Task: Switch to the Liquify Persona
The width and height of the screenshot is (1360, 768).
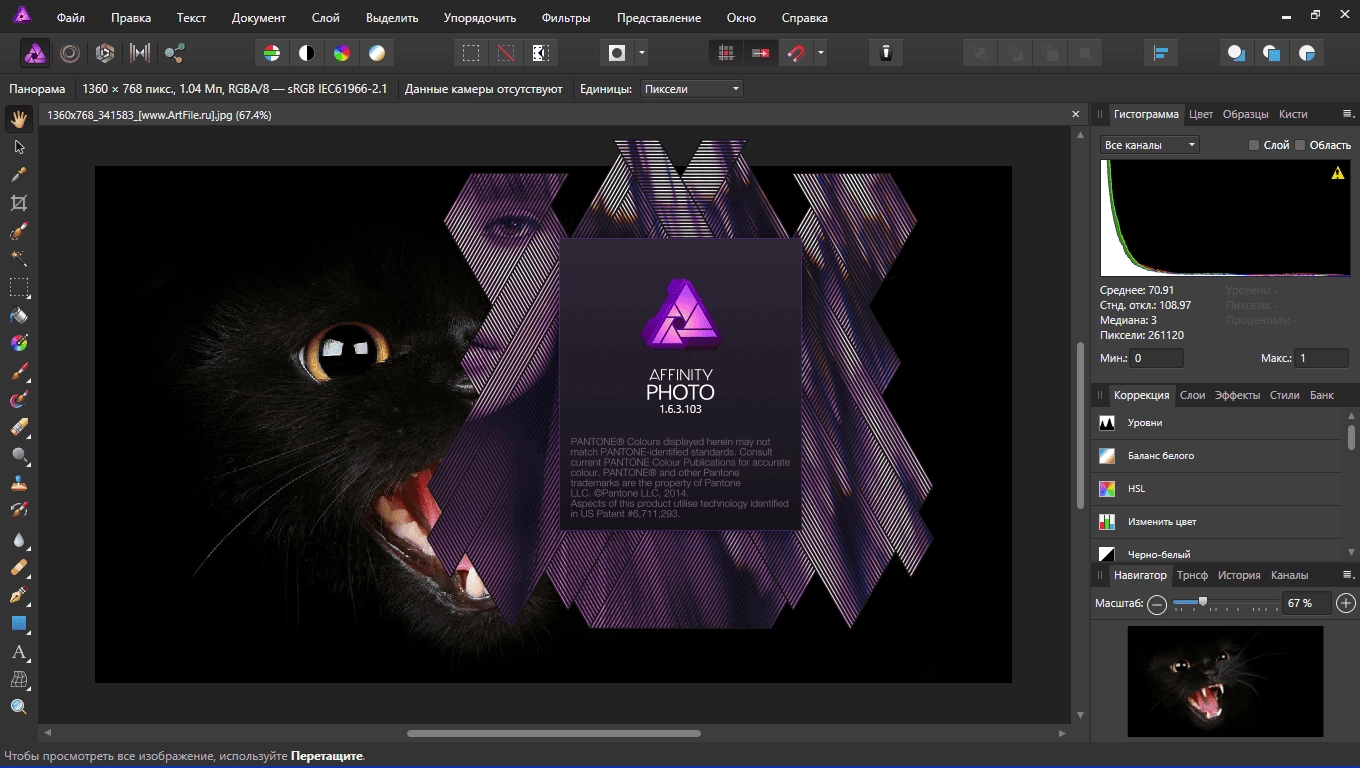Action: coord(70,53)
